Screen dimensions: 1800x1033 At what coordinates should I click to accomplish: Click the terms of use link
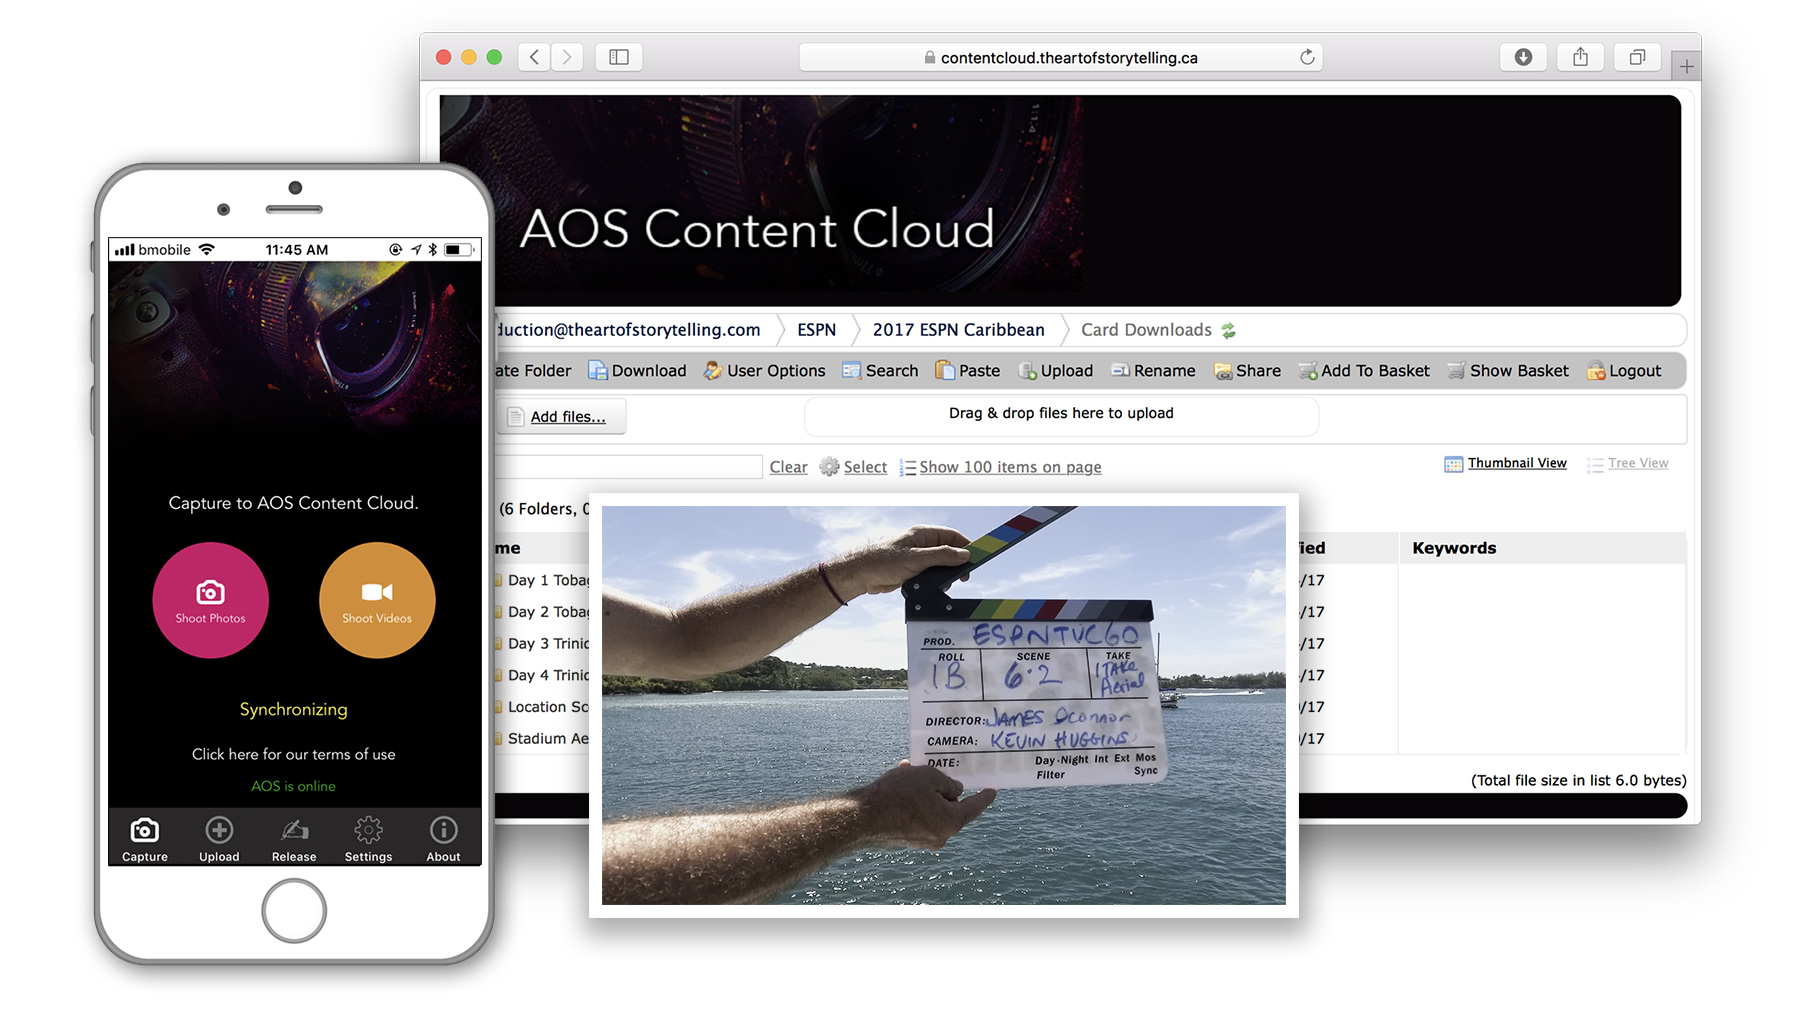(293, 754)
